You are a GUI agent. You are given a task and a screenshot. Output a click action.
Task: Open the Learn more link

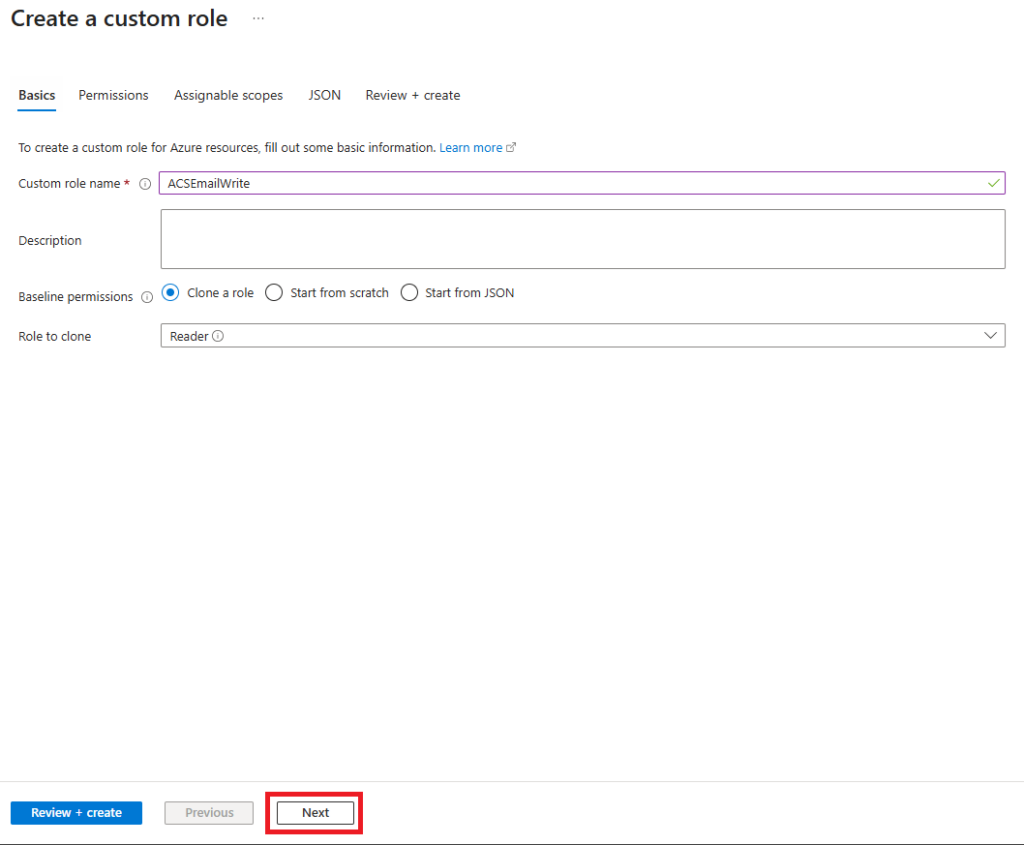(x=471, y=147)
